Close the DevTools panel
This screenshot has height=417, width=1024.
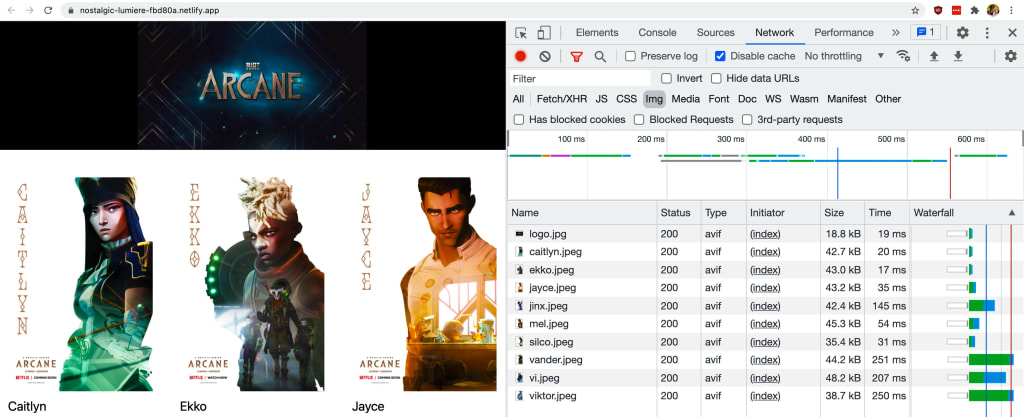pyautogui.click(x=1012, y=33)
